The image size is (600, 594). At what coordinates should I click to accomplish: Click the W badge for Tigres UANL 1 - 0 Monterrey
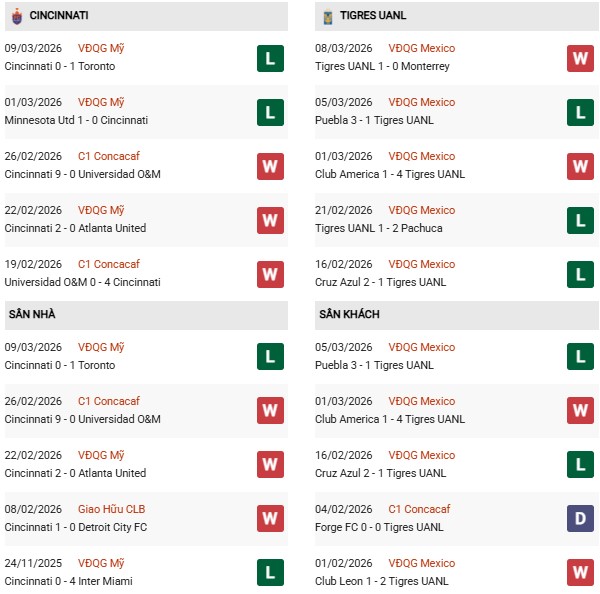pyautogui.click(x=580, y=58)
